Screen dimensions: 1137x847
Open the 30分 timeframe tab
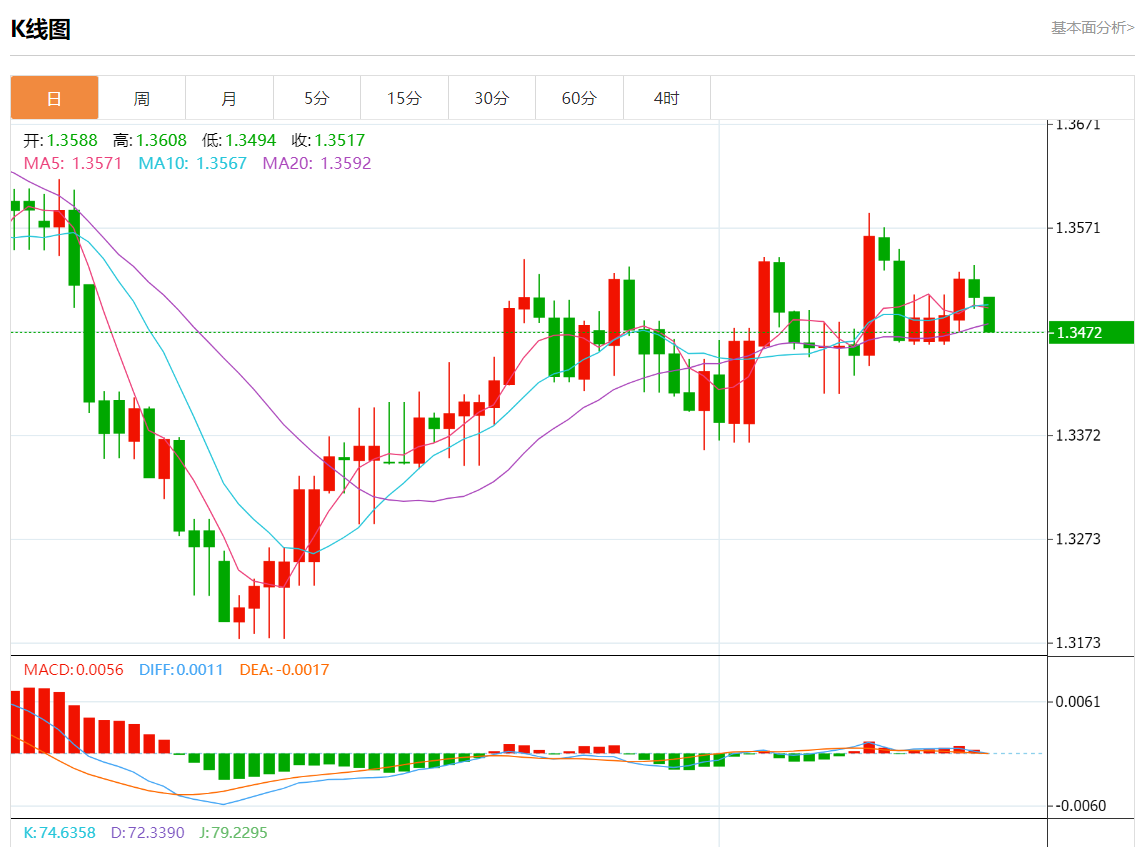492,98
